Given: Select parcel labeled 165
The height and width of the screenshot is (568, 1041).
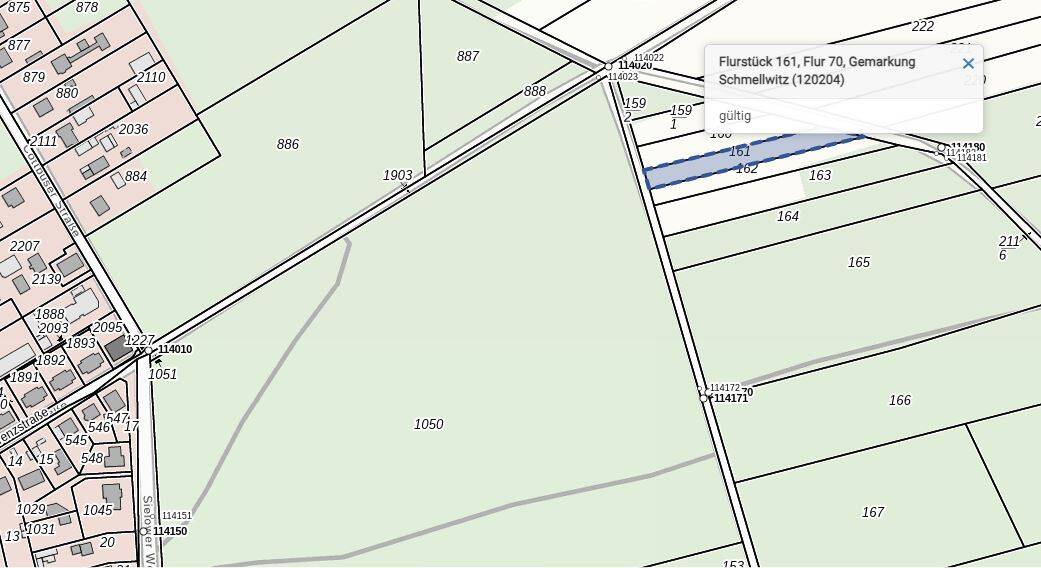Looking at the screenshot, I should [858, 262].
